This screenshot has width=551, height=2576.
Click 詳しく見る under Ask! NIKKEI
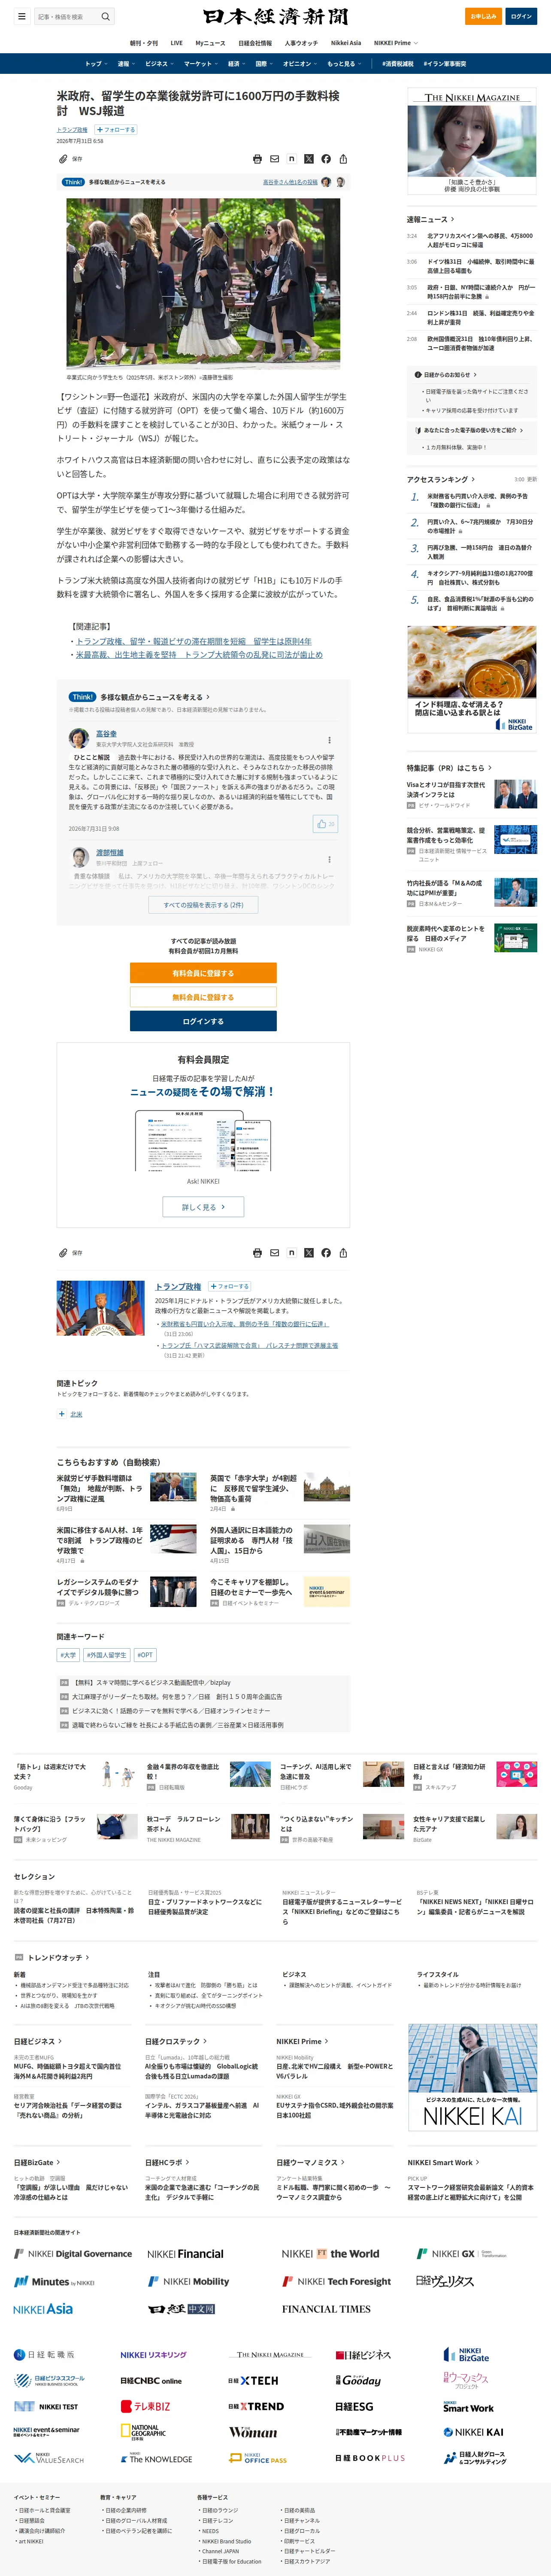tap(203, 1207)
